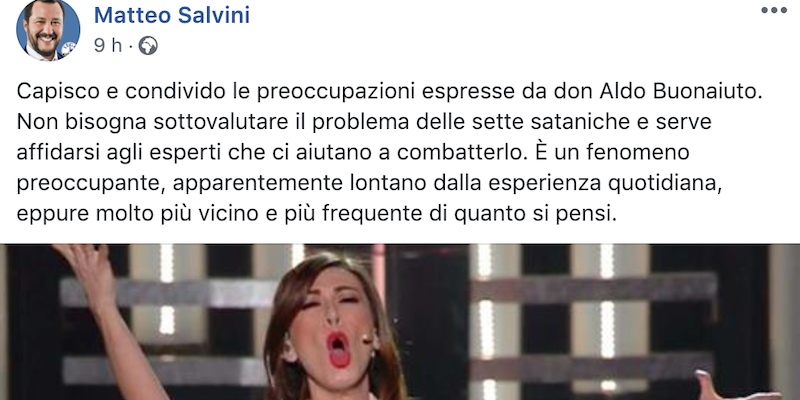This screenshot has width=800, height=400.
Task: Click the words 'affidarsi agli esperti'
Action: [125, 153]
